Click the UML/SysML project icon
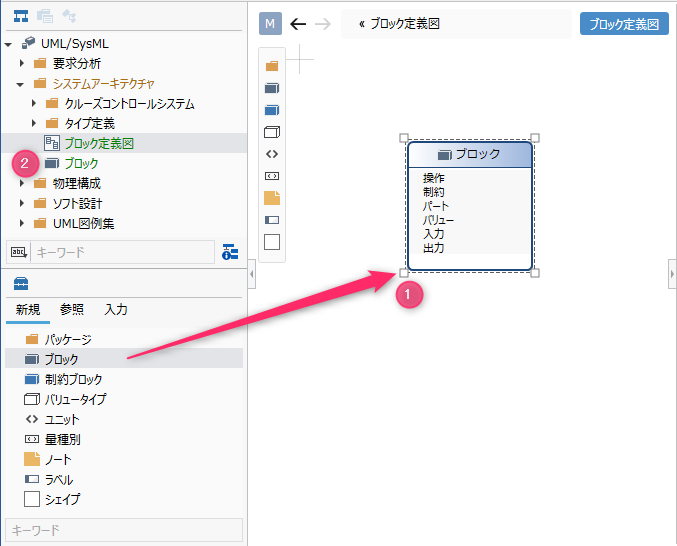Screen dimensions: 677x546 (28, 43)
